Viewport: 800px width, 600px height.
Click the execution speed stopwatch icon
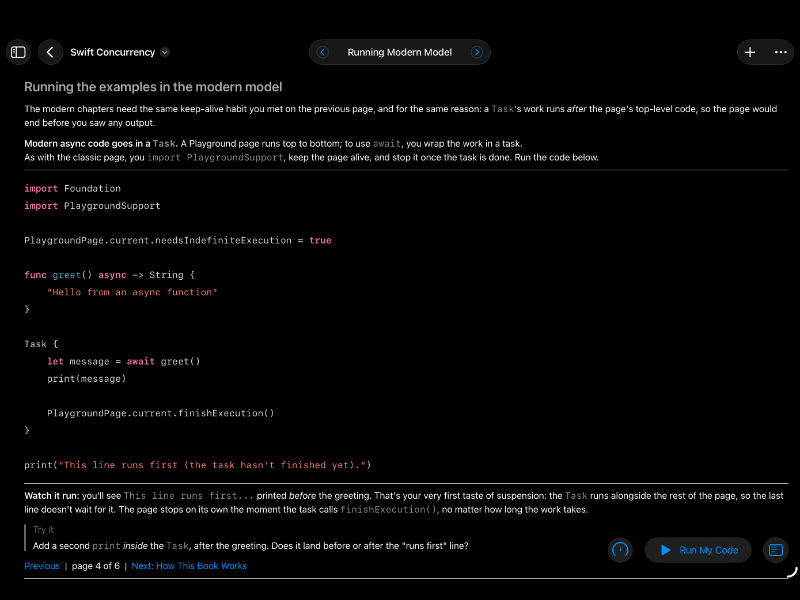point(620,550)
